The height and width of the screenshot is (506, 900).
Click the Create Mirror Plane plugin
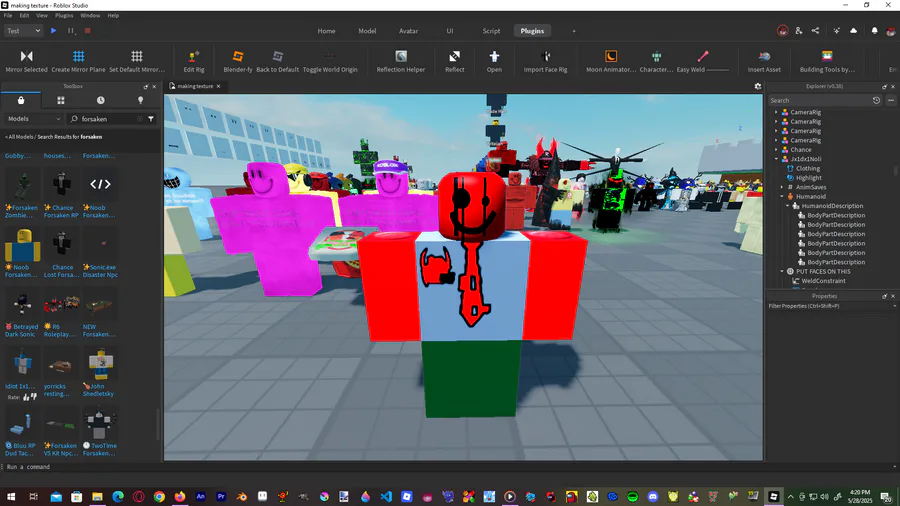(x=79, y=56)
